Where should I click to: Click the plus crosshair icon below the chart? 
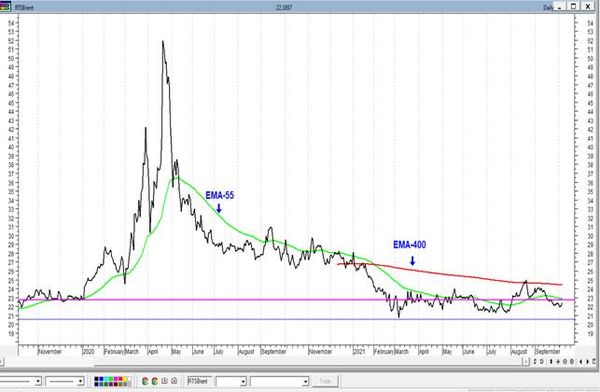(558, 361)
